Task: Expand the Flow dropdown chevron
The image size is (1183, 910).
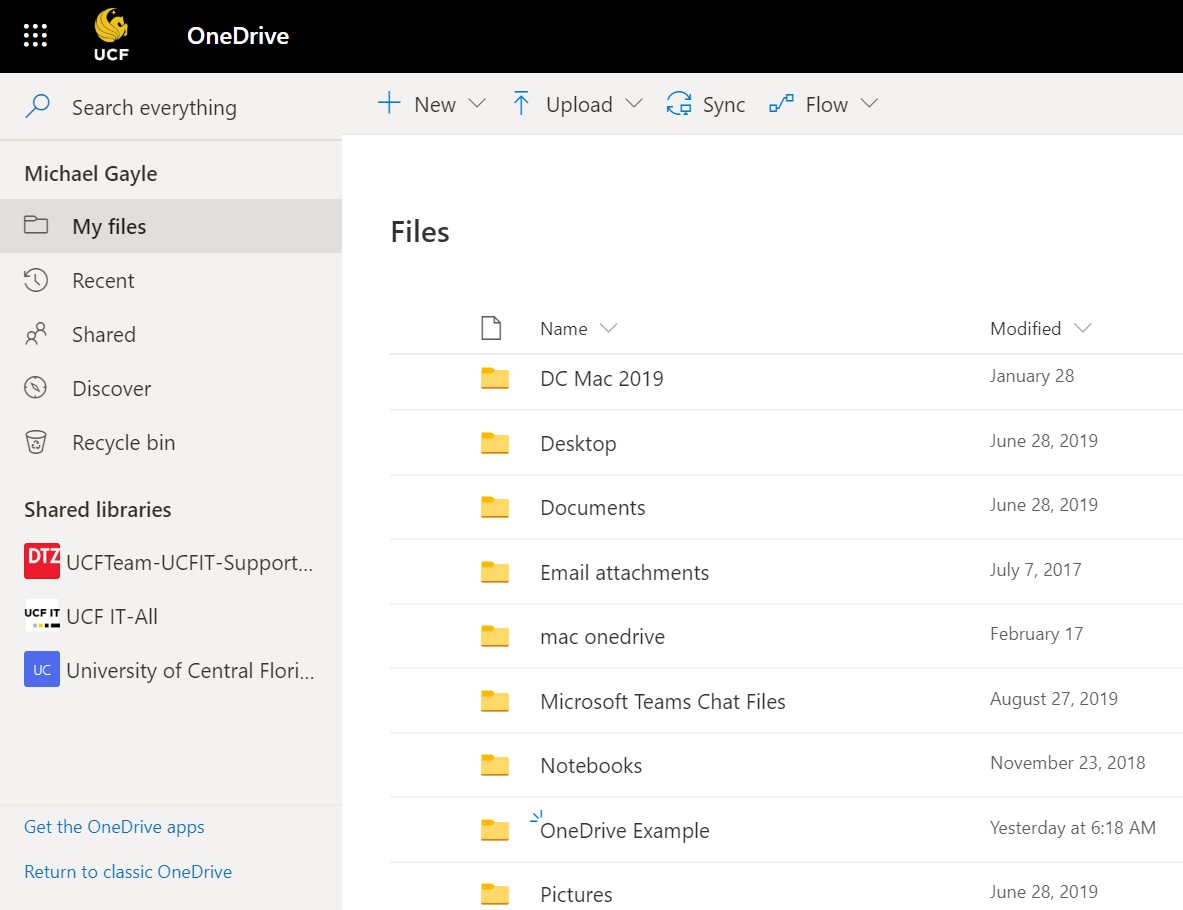Action: coord(869,103)
